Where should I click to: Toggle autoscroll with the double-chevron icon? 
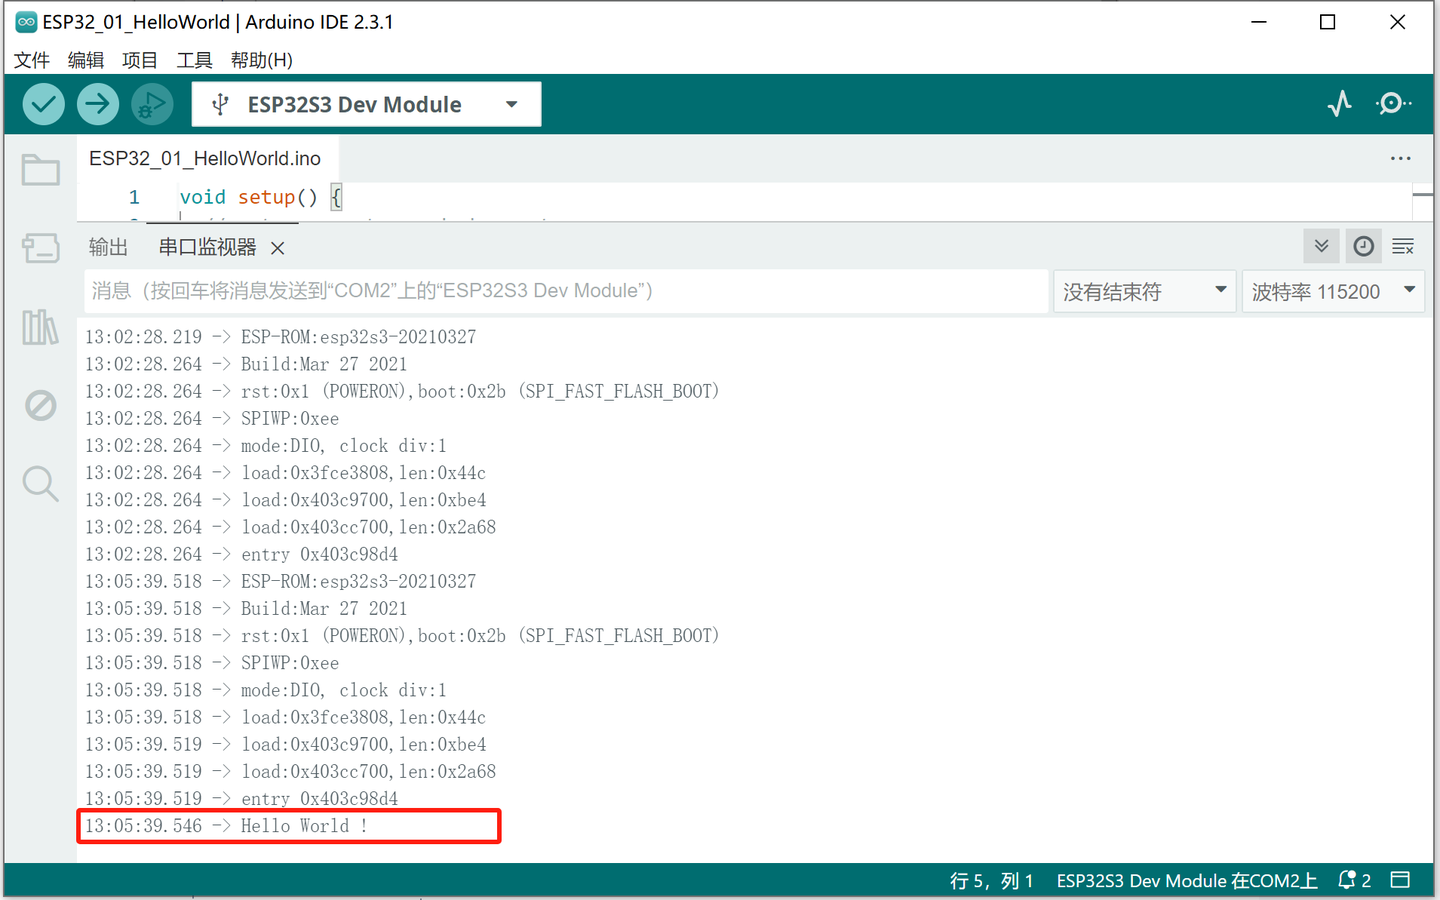coord(1321,246)
